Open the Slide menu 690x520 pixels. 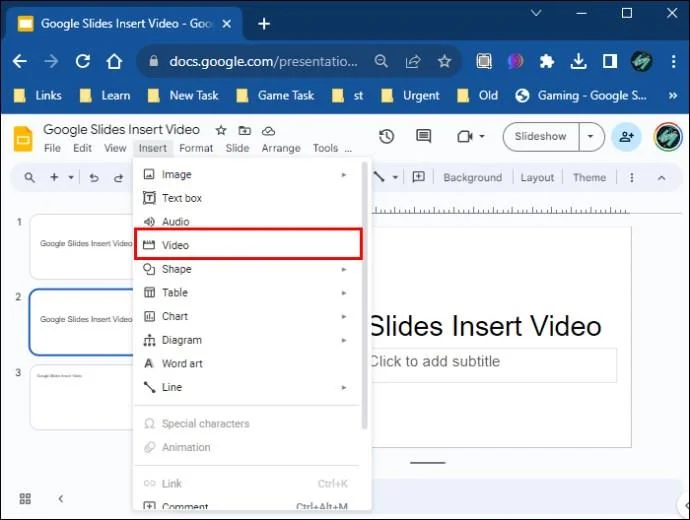tap(237, 148)
